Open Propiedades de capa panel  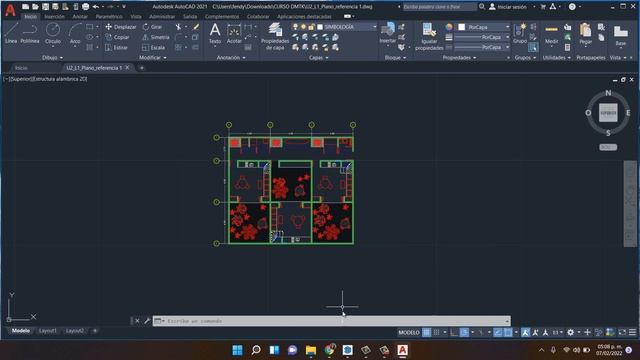(275, 36)
